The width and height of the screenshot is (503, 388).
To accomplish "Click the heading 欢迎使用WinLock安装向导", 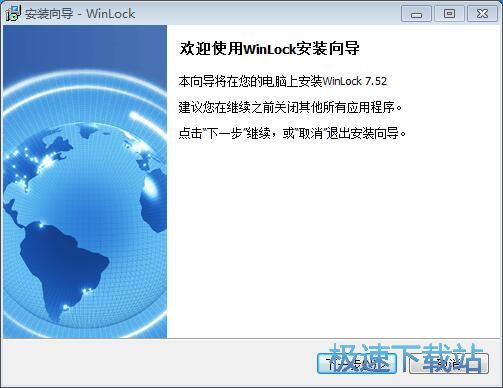I will (269, 49).
